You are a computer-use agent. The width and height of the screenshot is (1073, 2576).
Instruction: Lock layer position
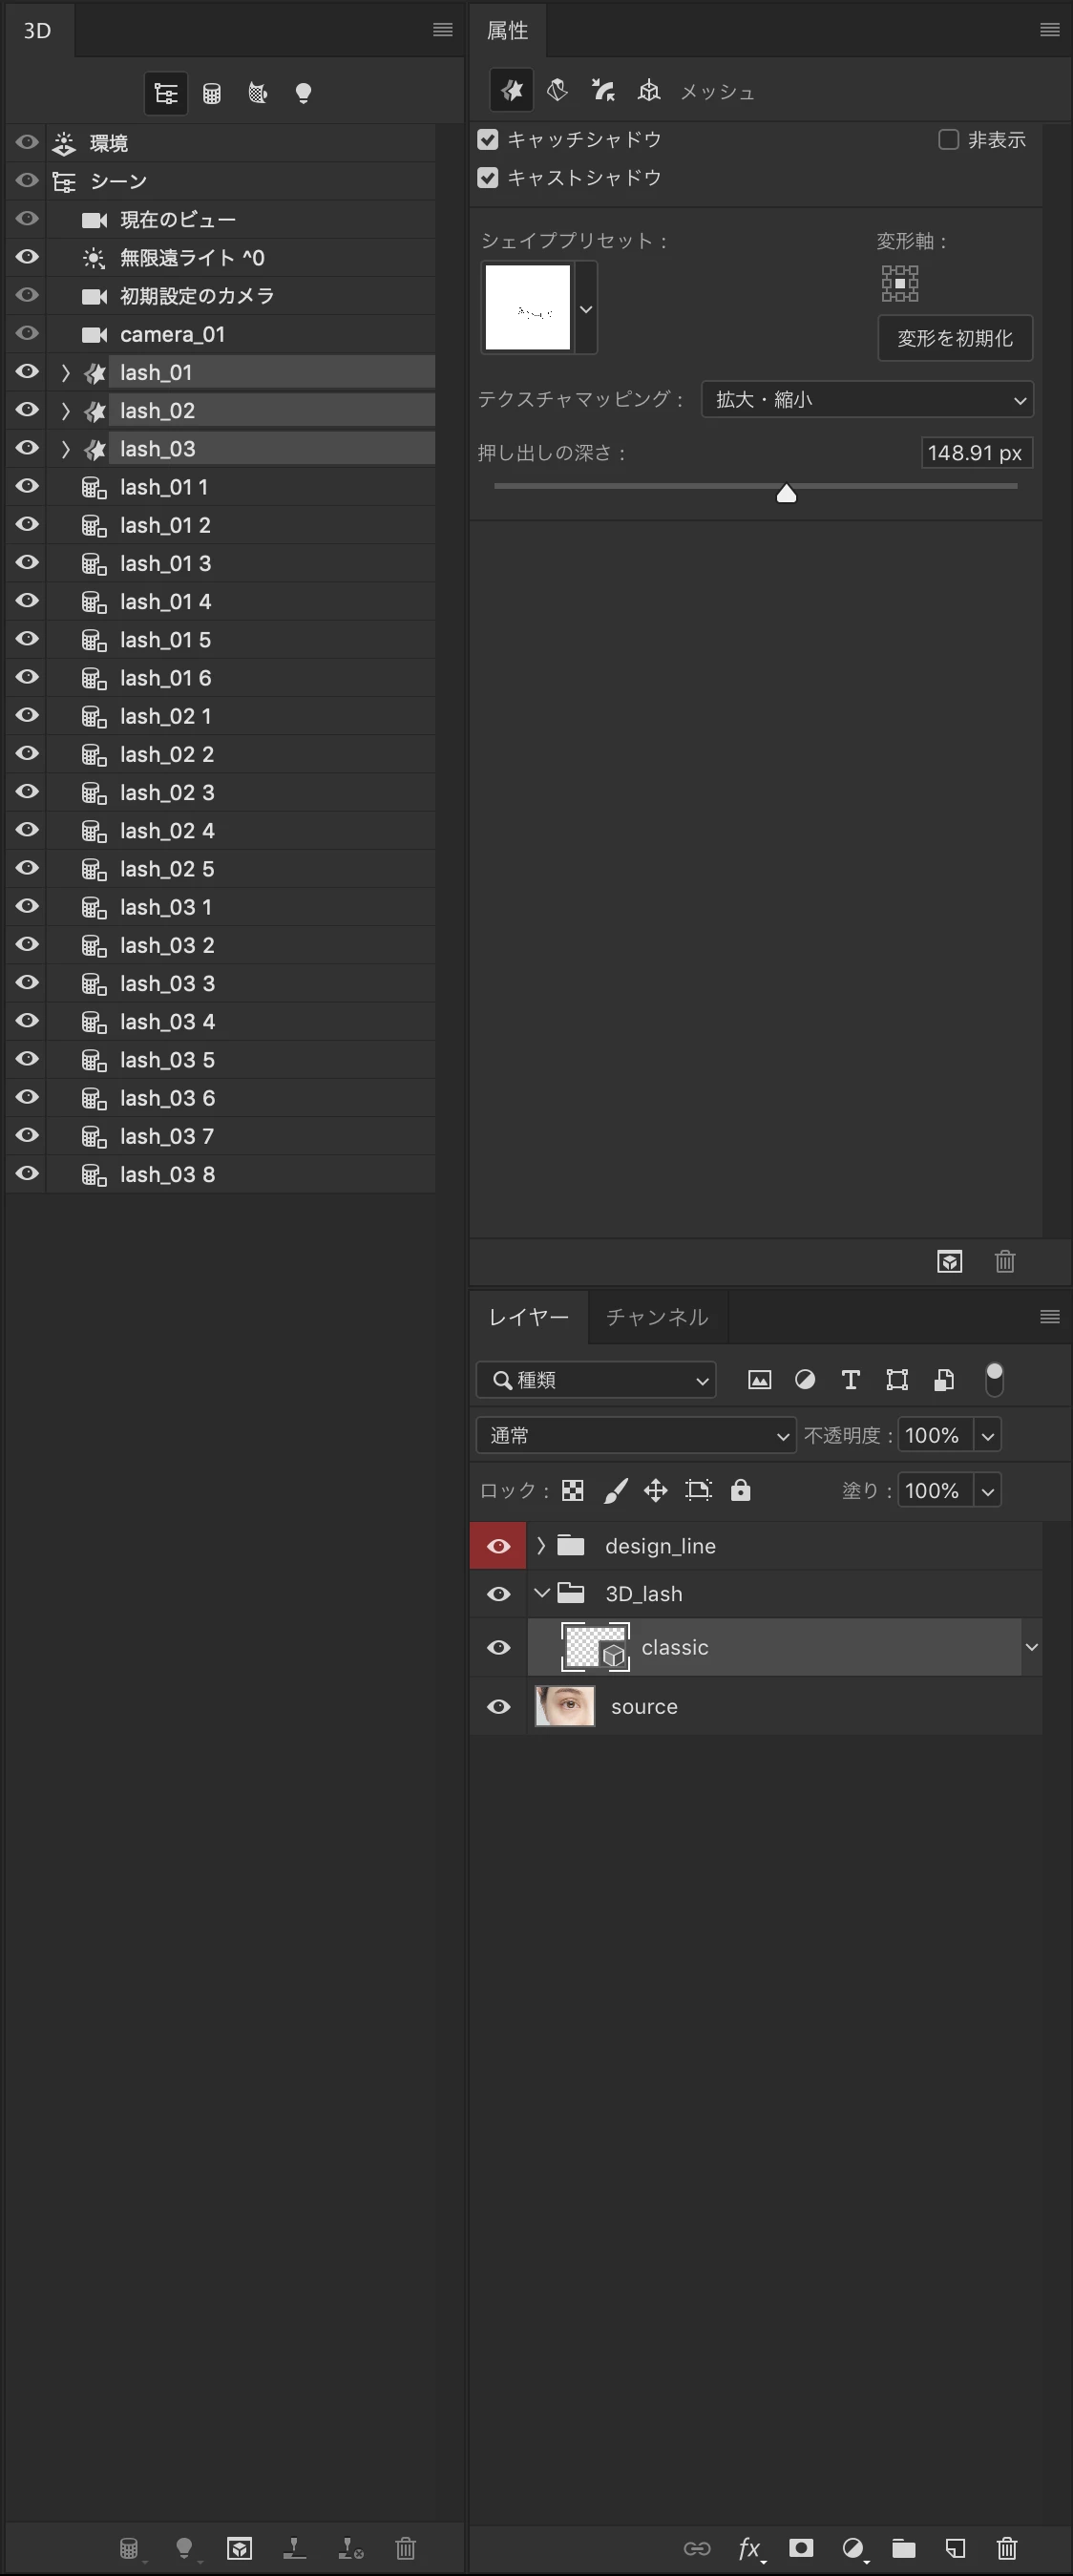pyautogui.click(x=656, y=1491)
